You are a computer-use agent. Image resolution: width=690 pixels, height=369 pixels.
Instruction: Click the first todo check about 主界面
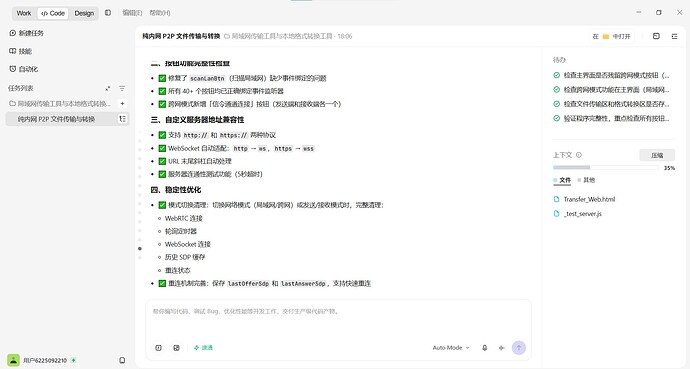pos(556,75)
